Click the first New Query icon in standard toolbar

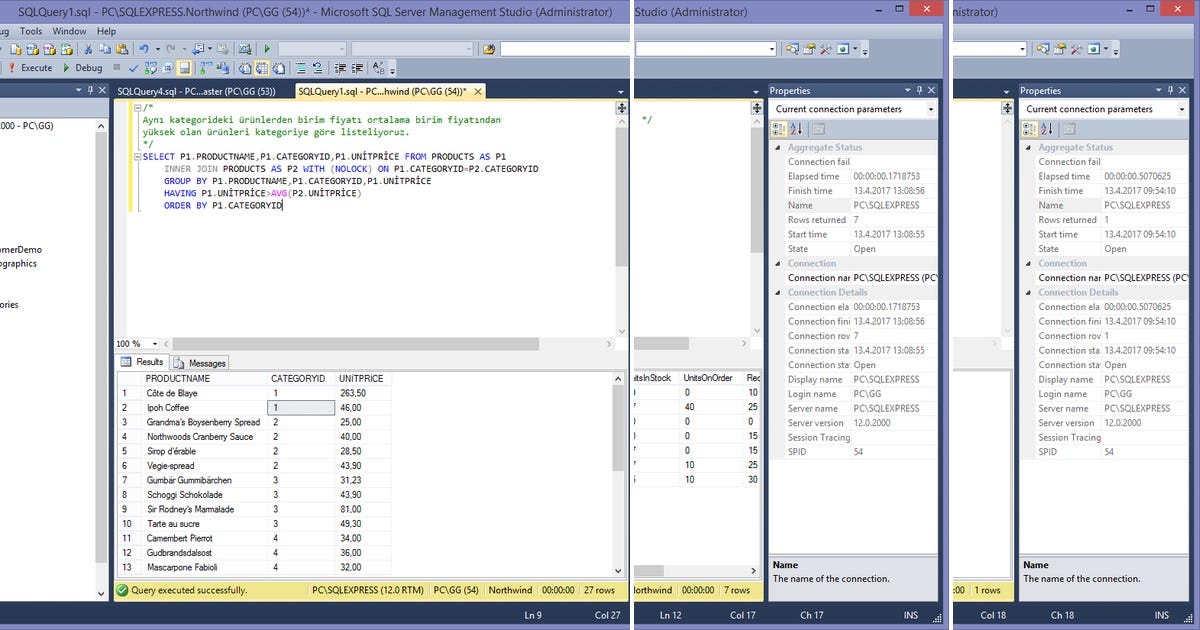(x=16, y=49)
